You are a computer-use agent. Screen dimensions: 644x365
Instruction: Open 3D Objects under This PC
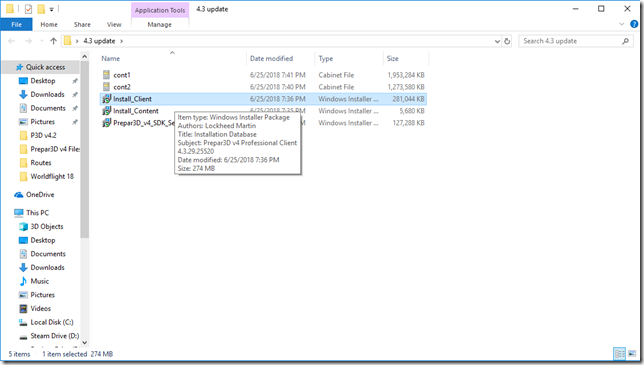click(46, 227)
